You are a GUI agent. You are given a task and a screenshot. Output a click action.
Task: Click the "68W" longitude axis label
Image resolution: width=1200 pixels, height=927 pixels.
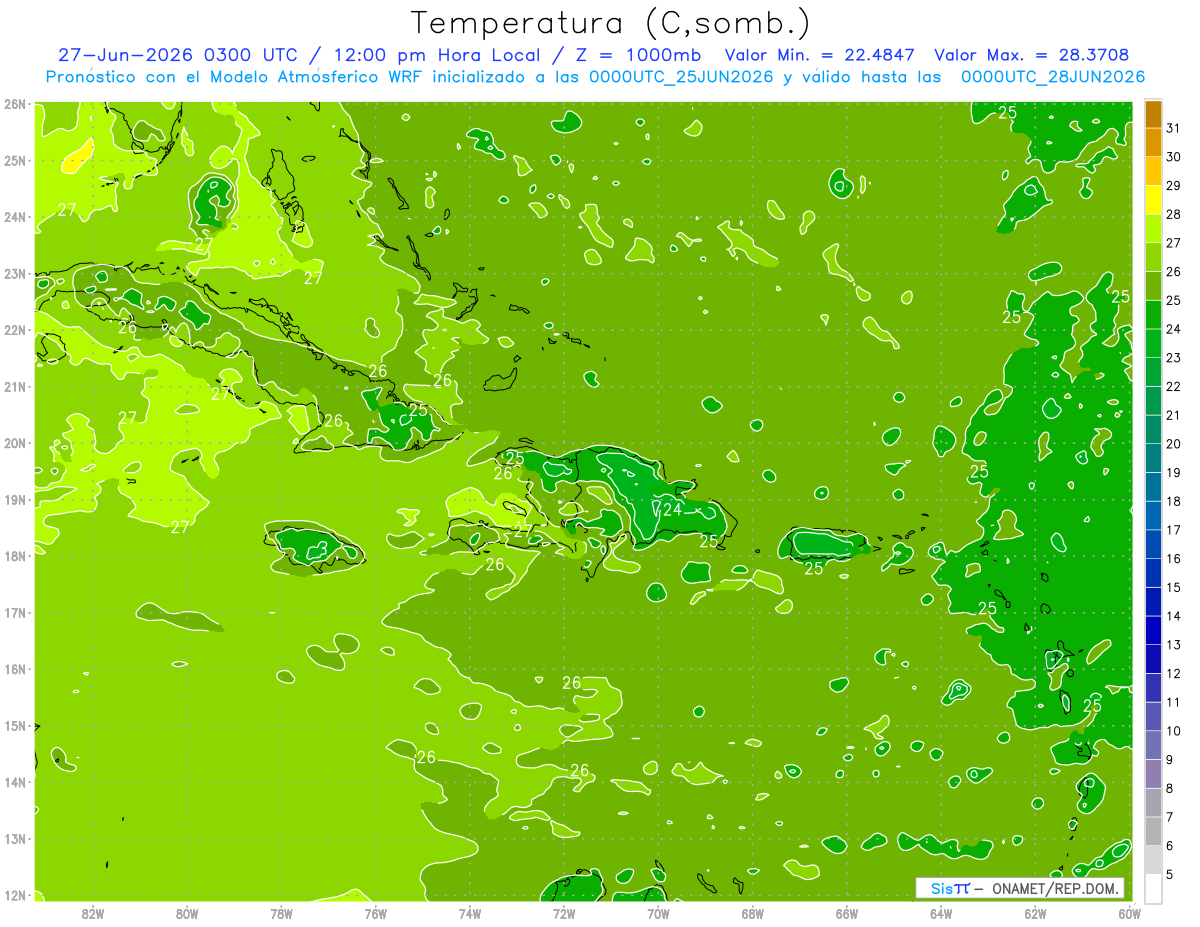753,913
